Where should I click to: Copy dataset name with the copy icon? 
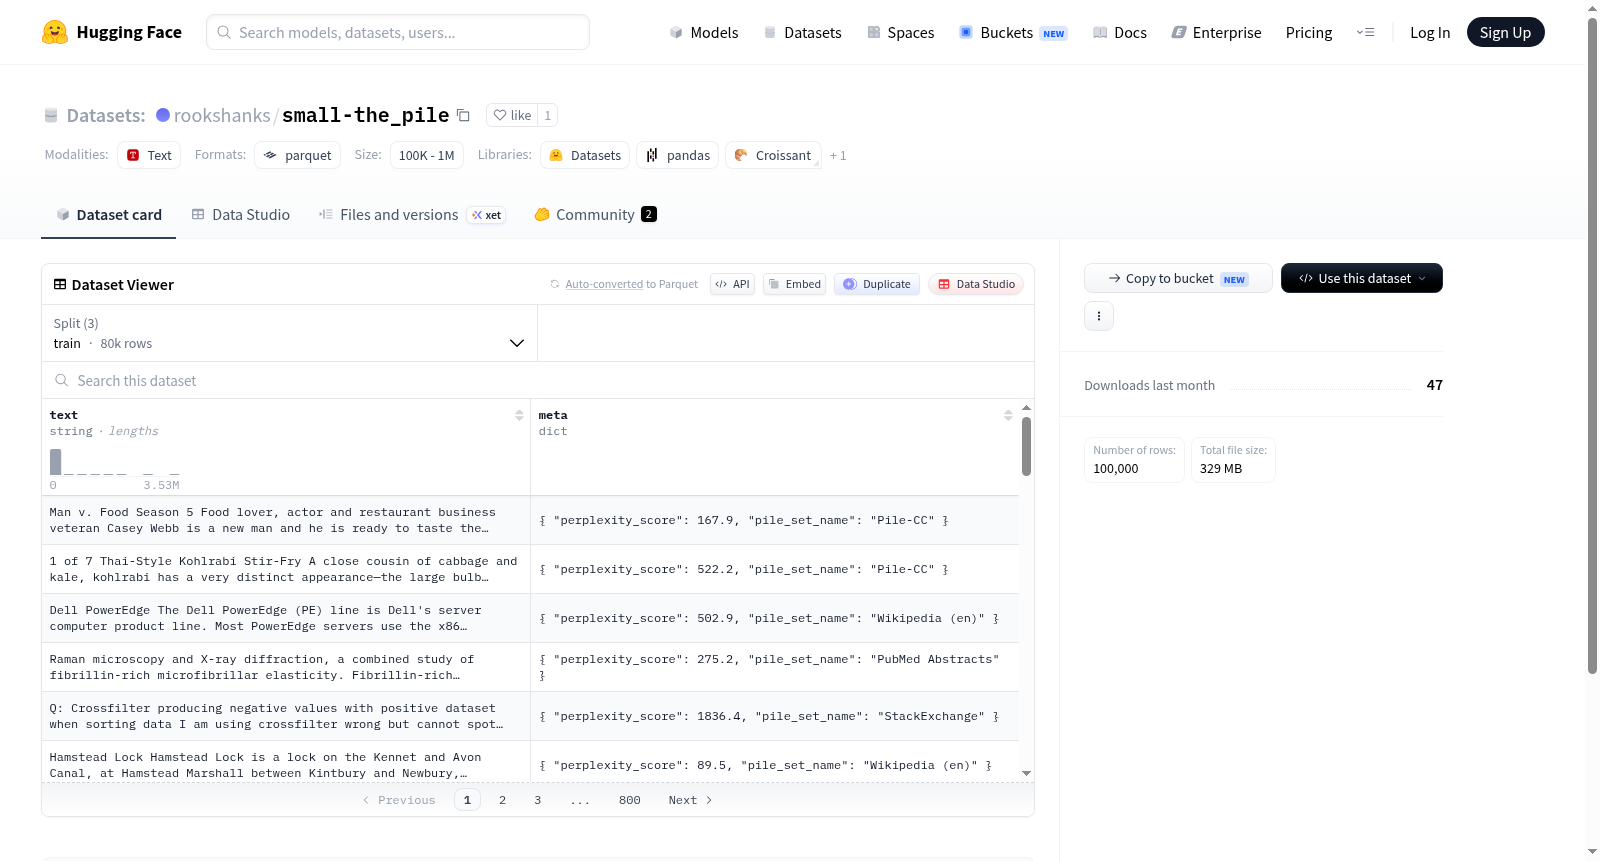(x=463, y=115)
